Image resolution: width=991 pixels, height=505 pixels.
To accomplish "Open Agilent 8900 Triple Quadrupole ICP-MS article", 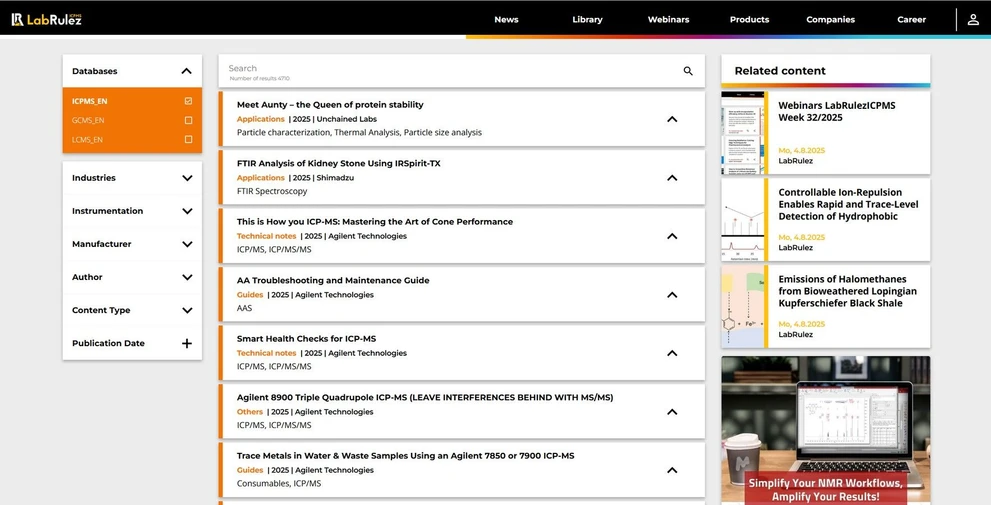I will (424, 397).
